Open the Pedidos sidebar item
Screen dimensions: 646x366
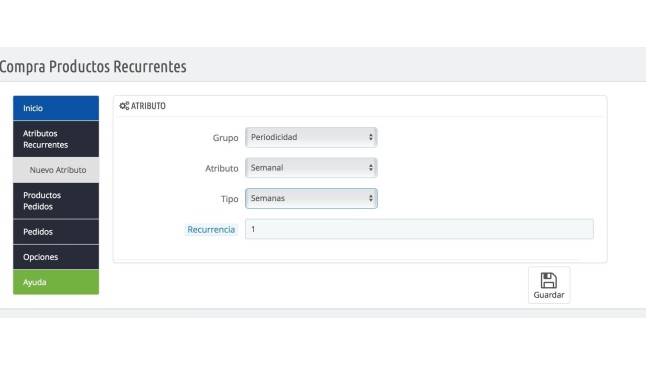(56, 232)
